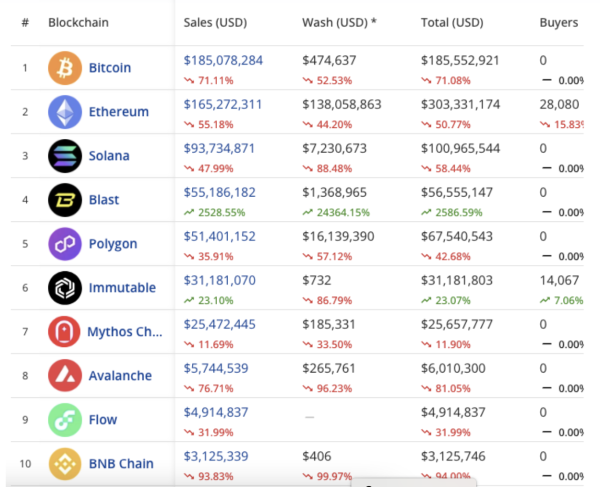The height and width of the screenshot is (487, 600).
Task: Select Bitcoin total $185,552,921
Action: pyautogui.click(x=460, y=60)
